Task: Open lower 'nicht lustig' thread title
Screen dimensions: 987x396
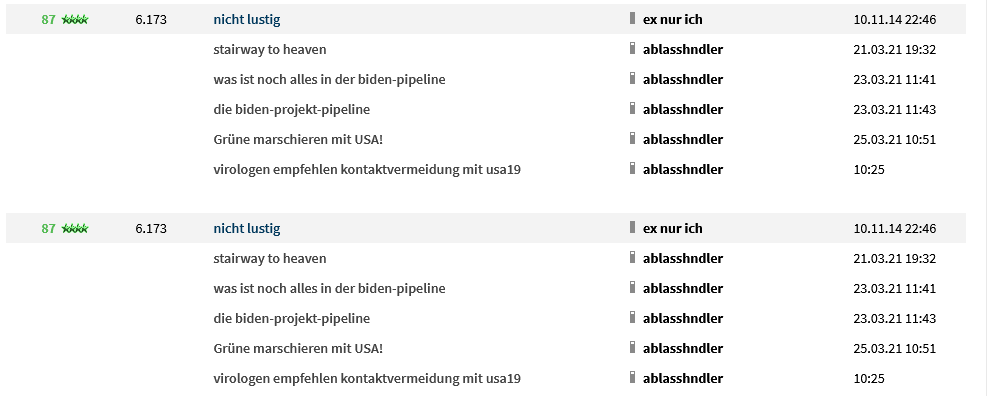Action: [247, 229]
